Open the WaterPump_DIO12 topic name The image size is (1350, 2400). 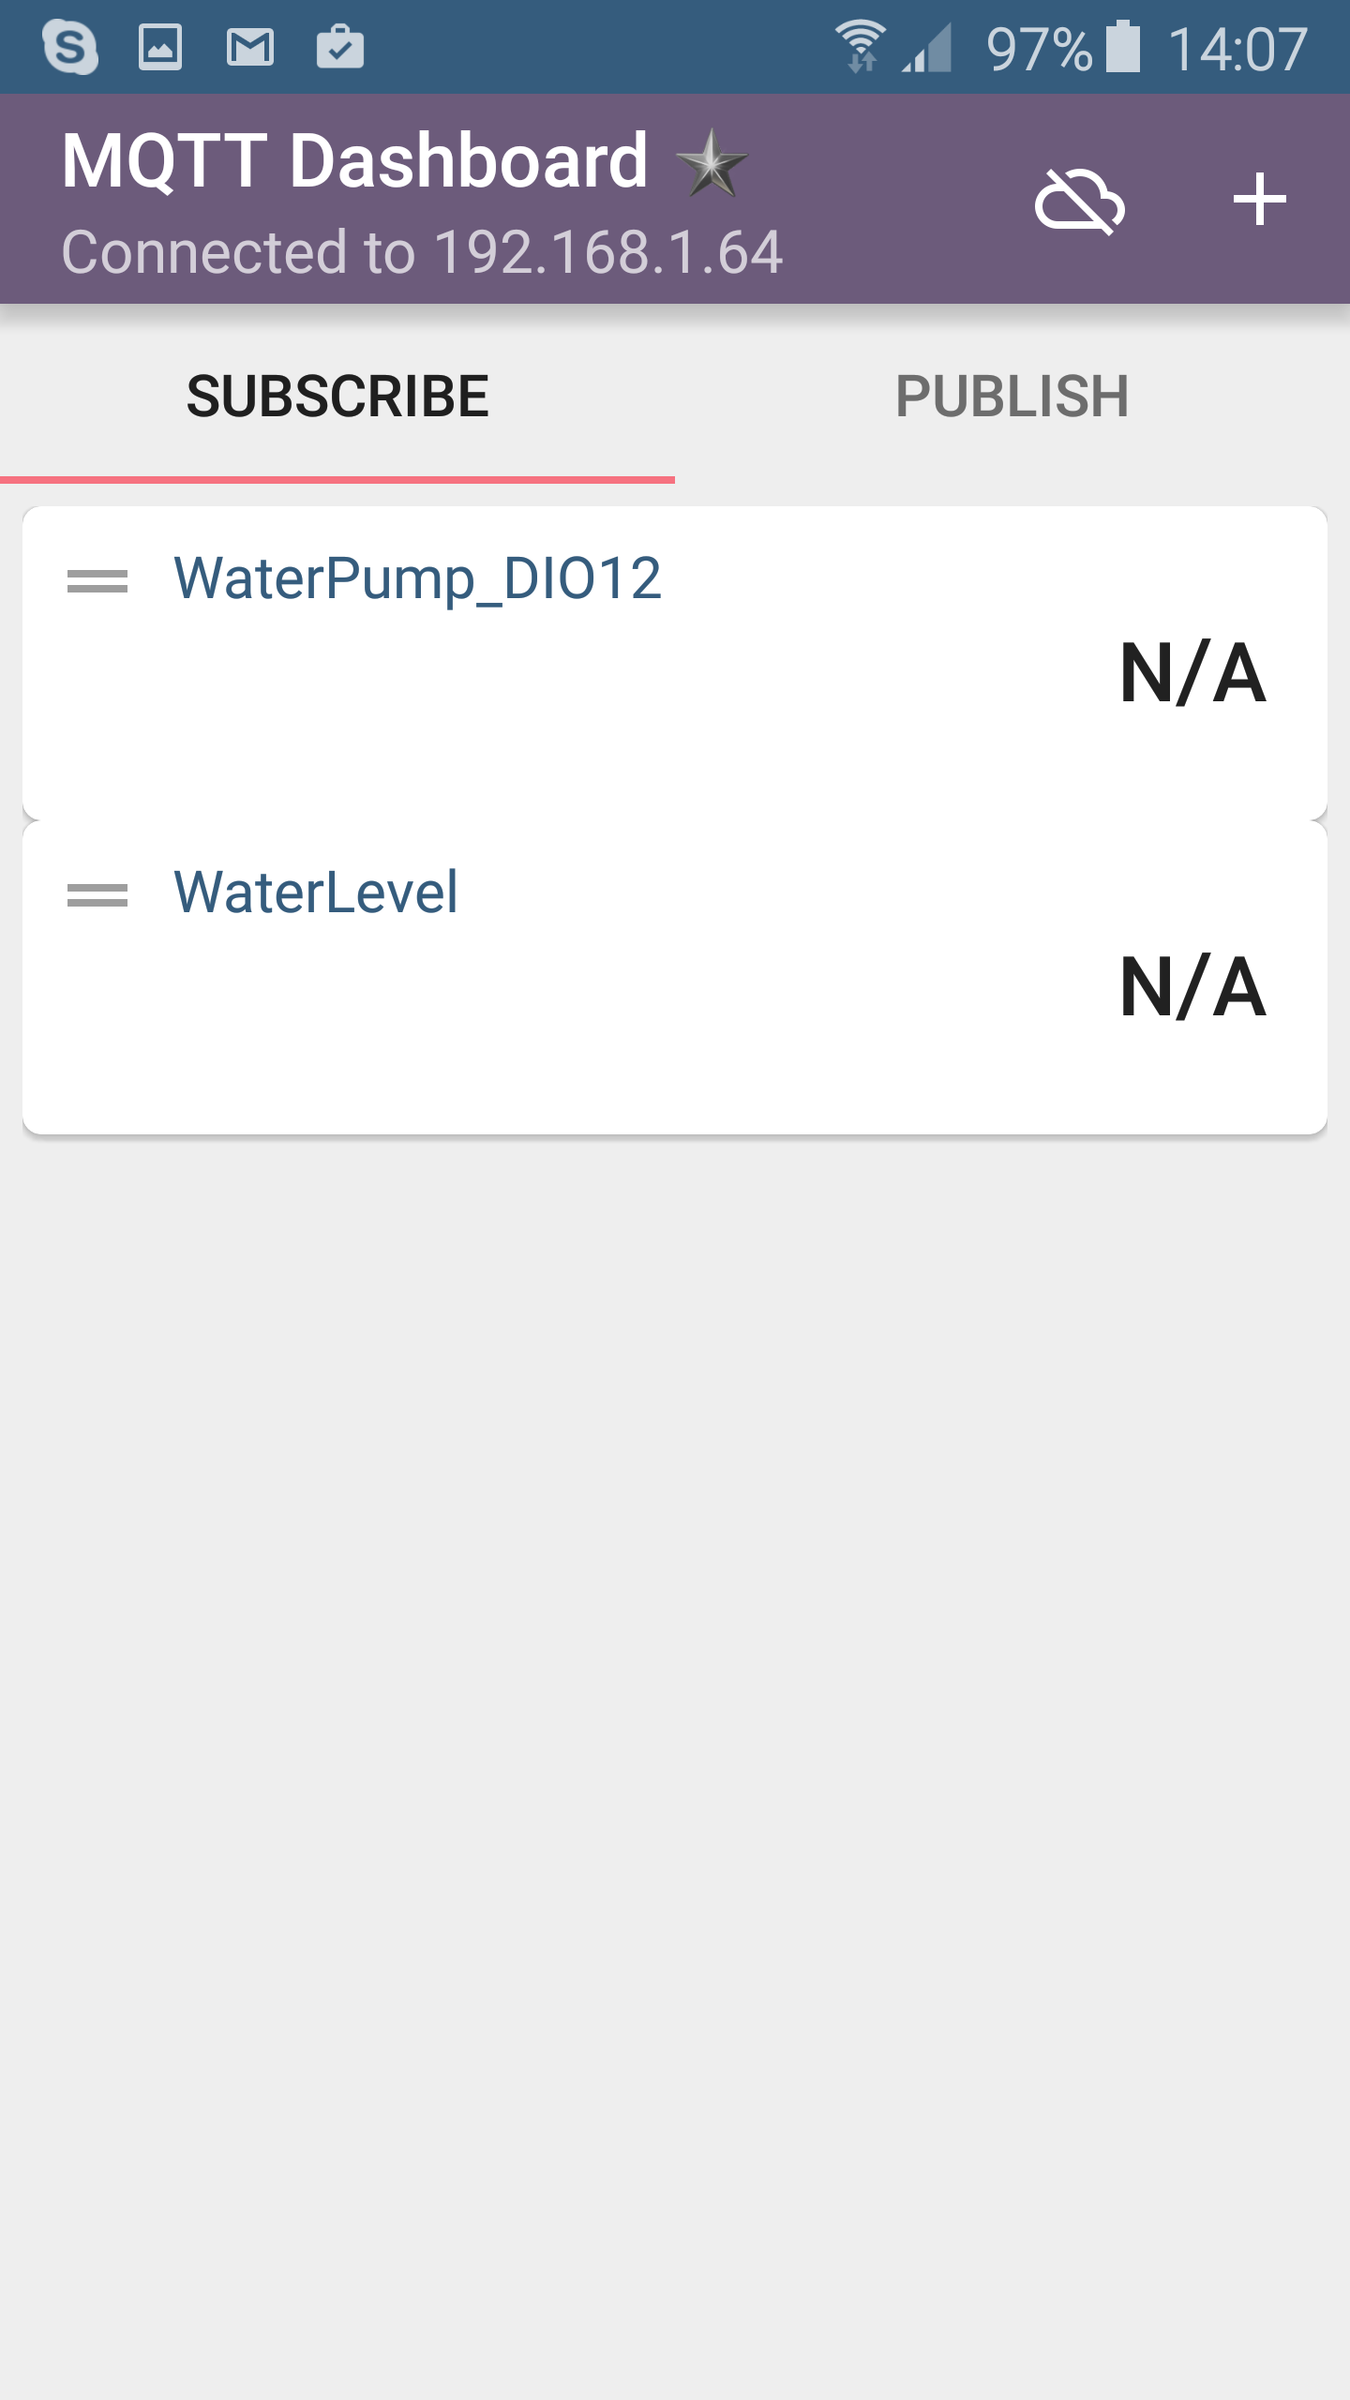[417, 578]
